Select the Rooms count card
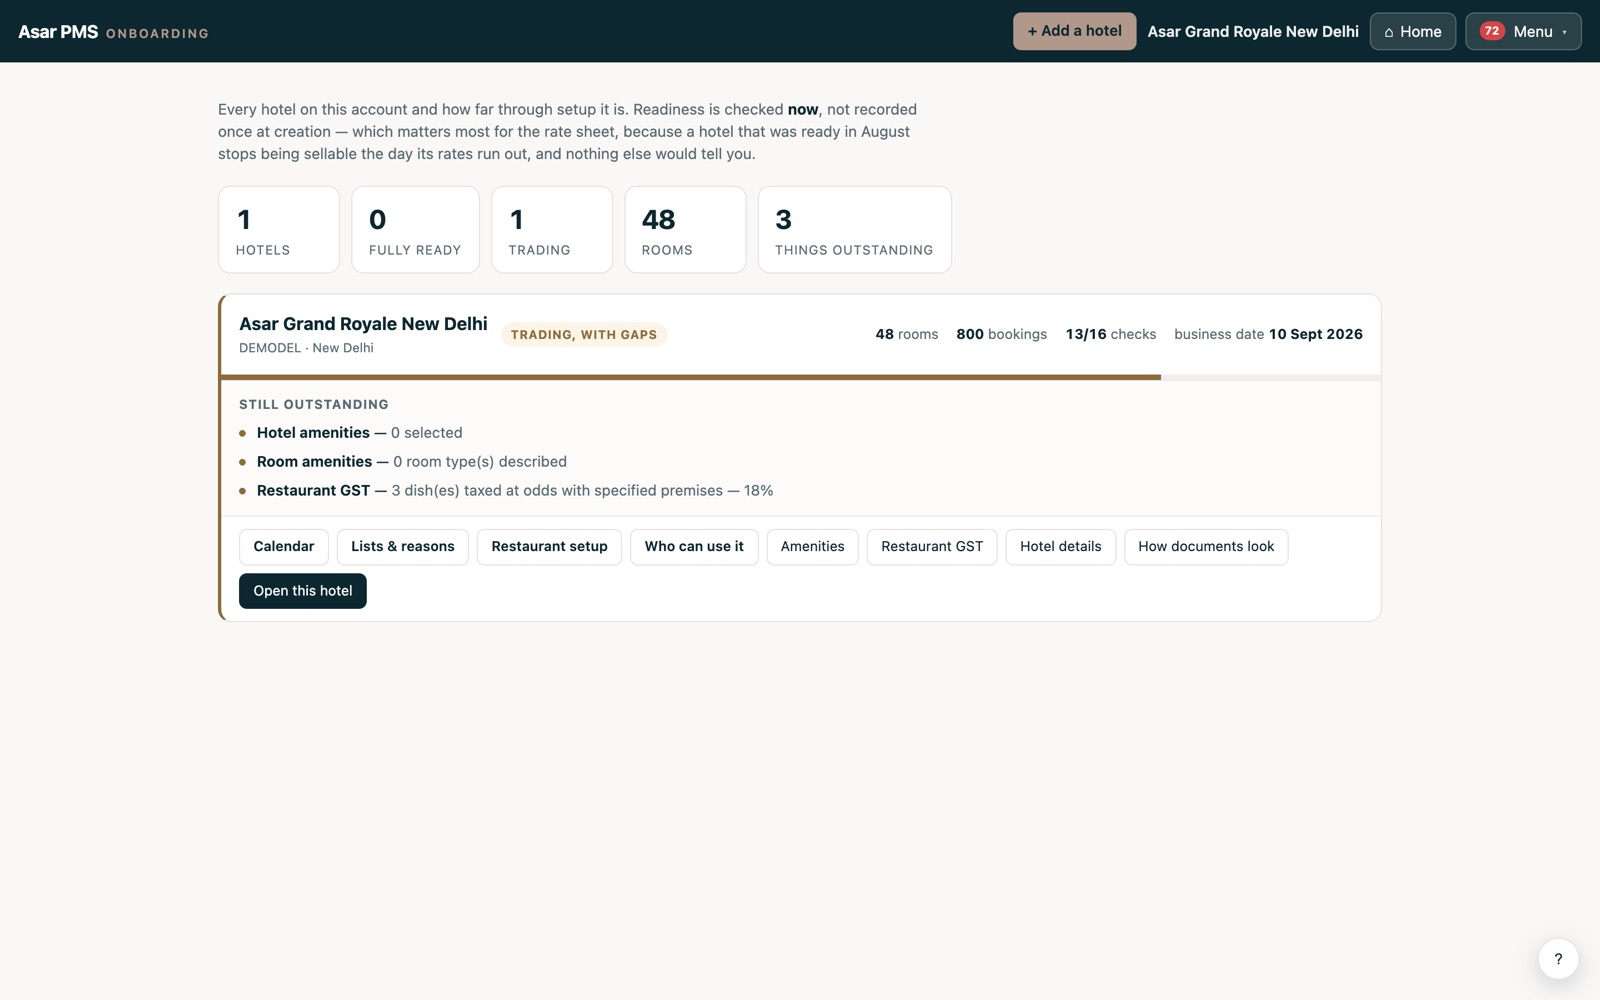This screenshot has width=1600, height=1000. [685, 229]
